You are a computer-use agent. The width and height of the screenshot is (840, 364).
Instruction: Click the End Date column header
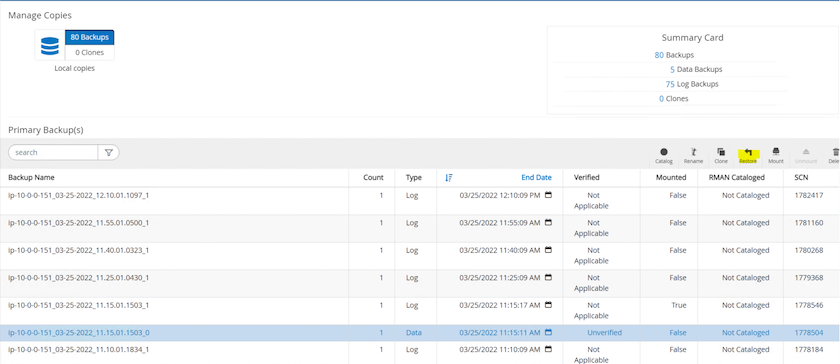(536, 177)
